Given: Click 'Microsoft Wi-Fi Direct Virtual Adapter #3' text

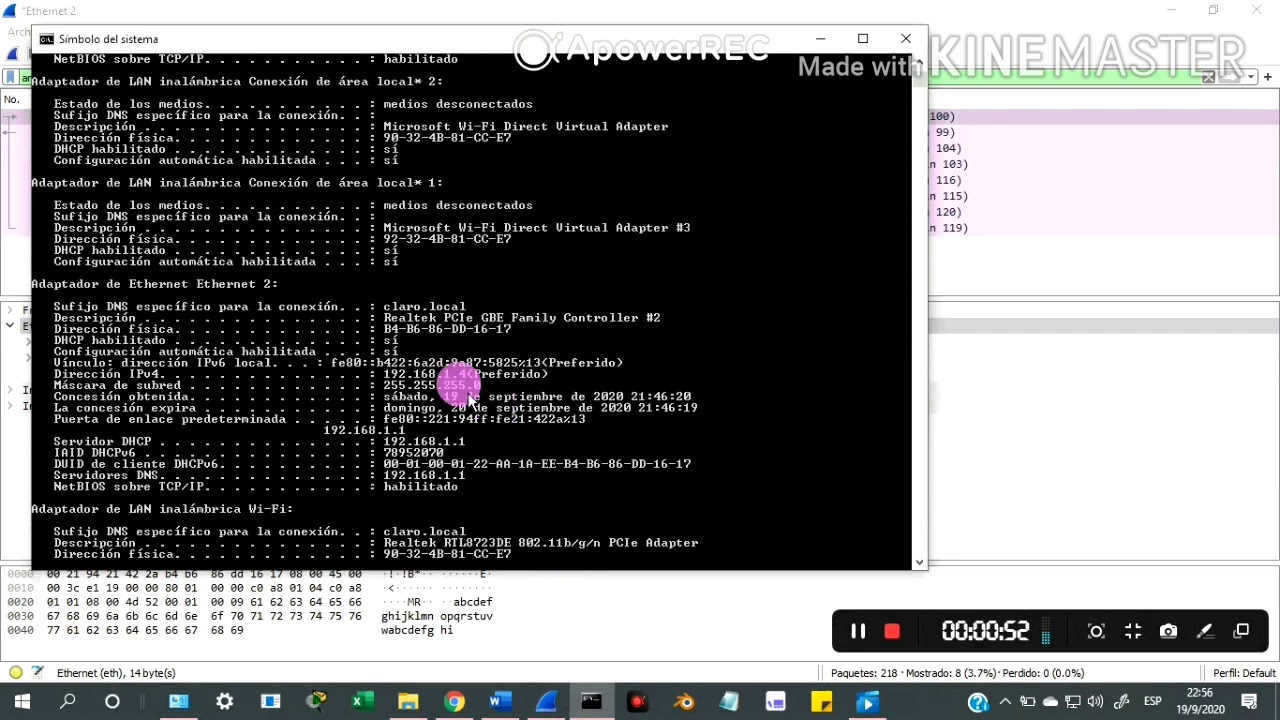Looking at the screenshot, I should [x=537, y=228].
